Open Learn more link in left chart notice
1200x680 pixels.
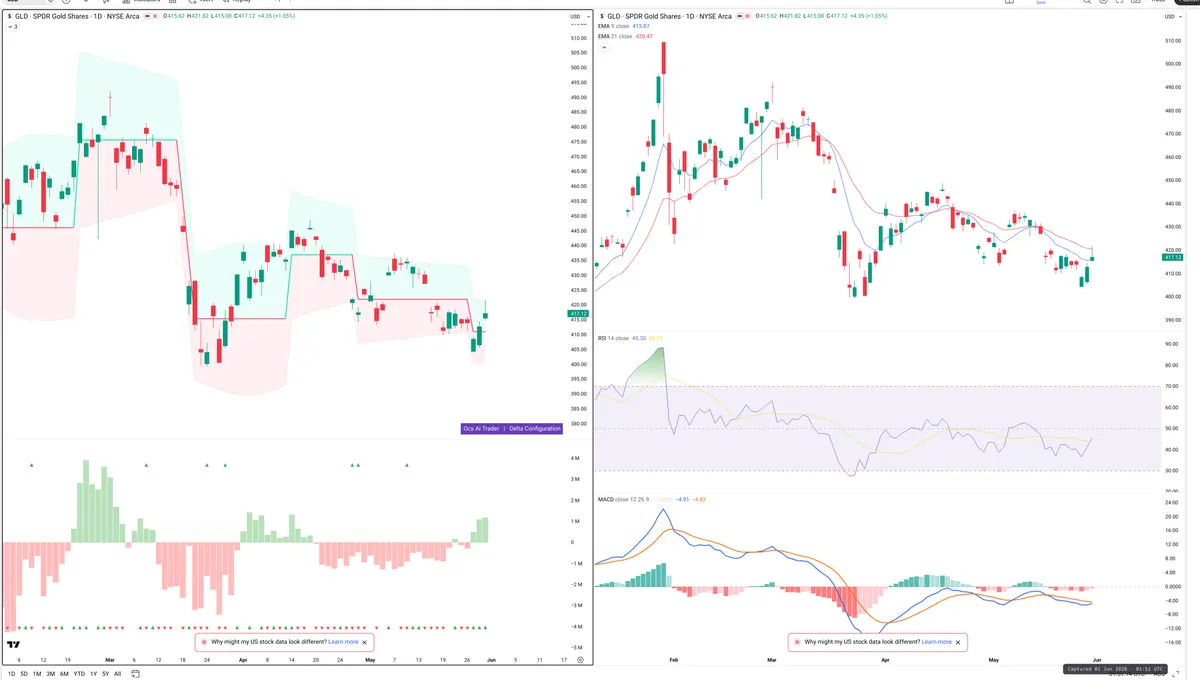343,642
